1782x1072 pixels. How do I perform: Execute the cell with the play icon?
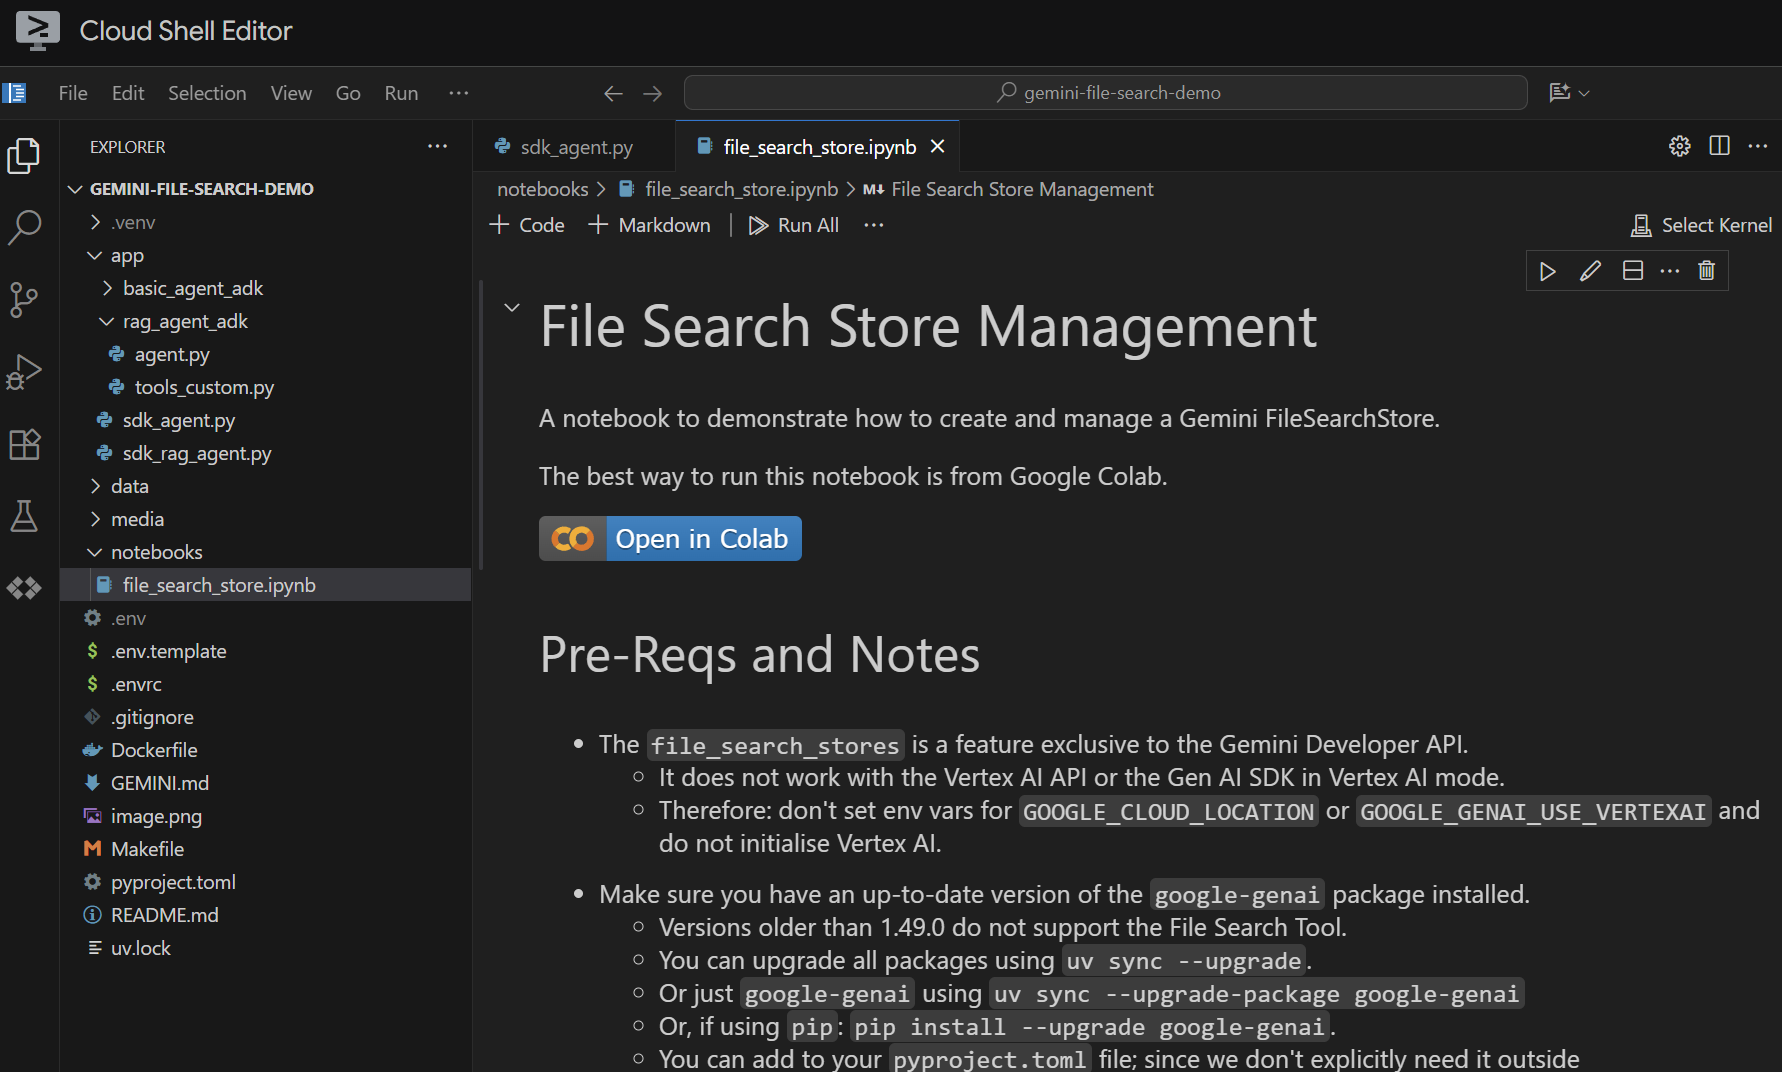(x=1548, y=271)
